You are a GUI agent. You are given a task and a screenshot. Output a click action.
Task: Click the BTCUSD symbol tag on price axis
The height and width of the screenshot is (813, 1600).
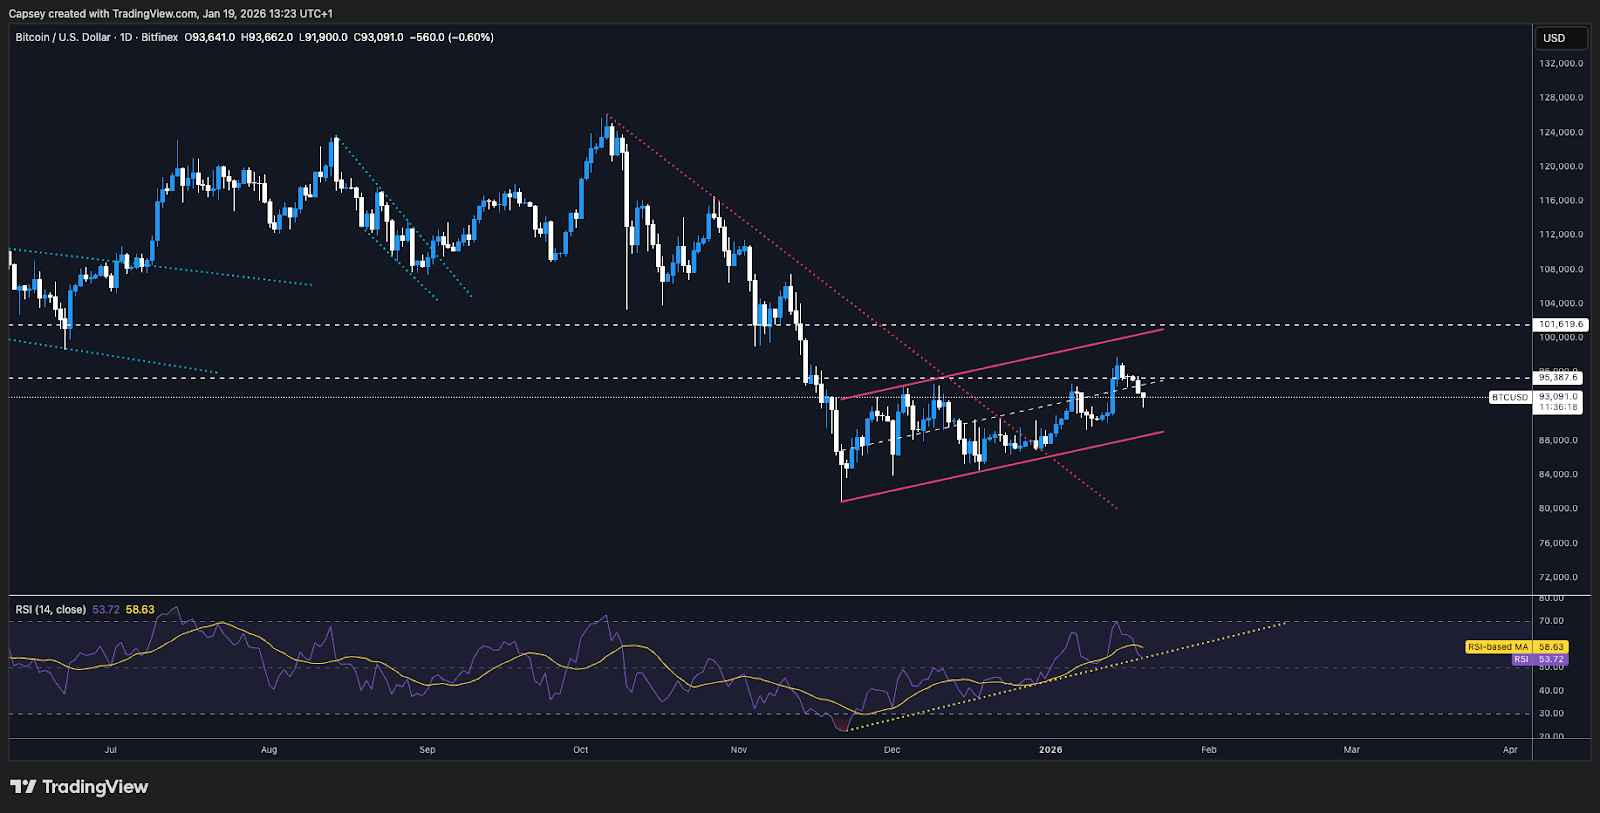click(1510, 397)
